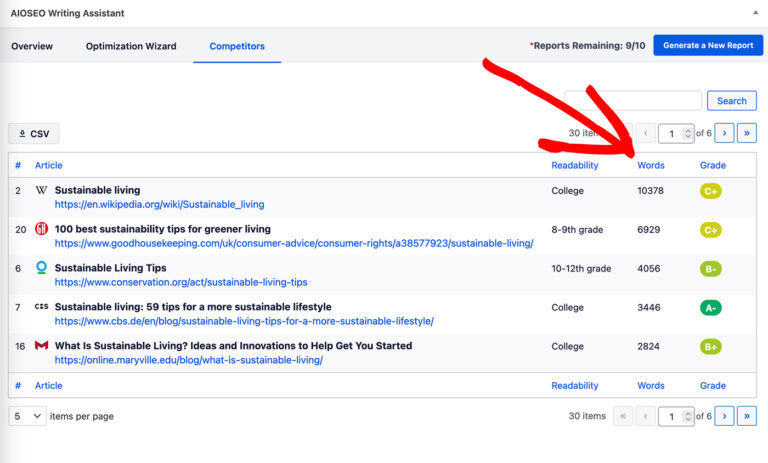Open the items per page dropdown

27,416
